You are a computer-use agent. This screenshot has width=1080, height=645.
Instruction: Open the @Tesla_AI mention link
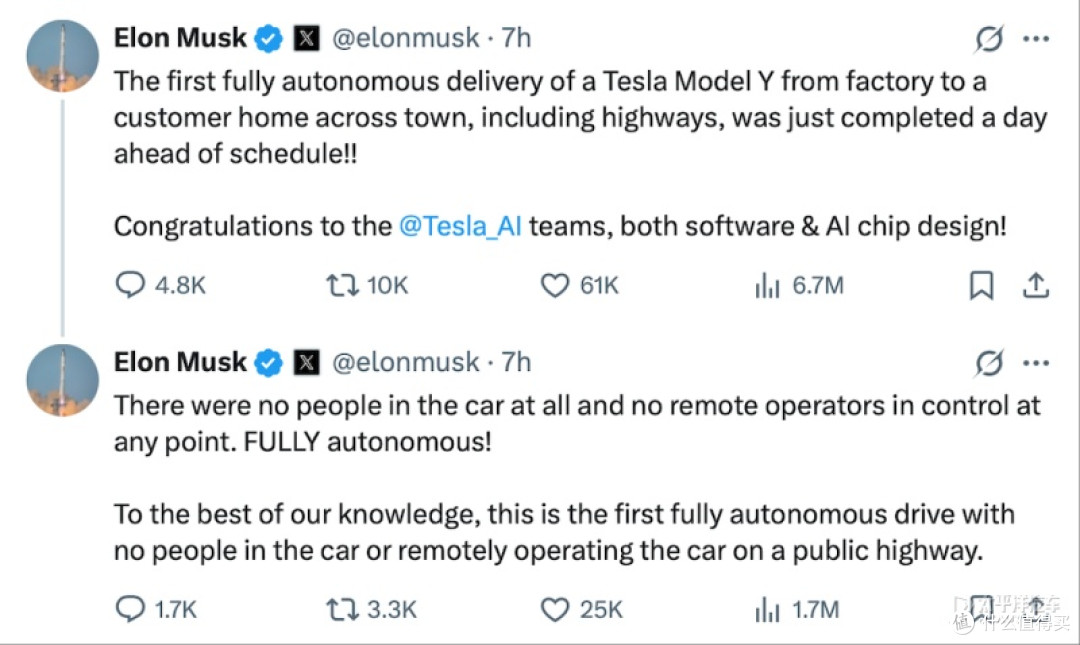tap(460, 226)
